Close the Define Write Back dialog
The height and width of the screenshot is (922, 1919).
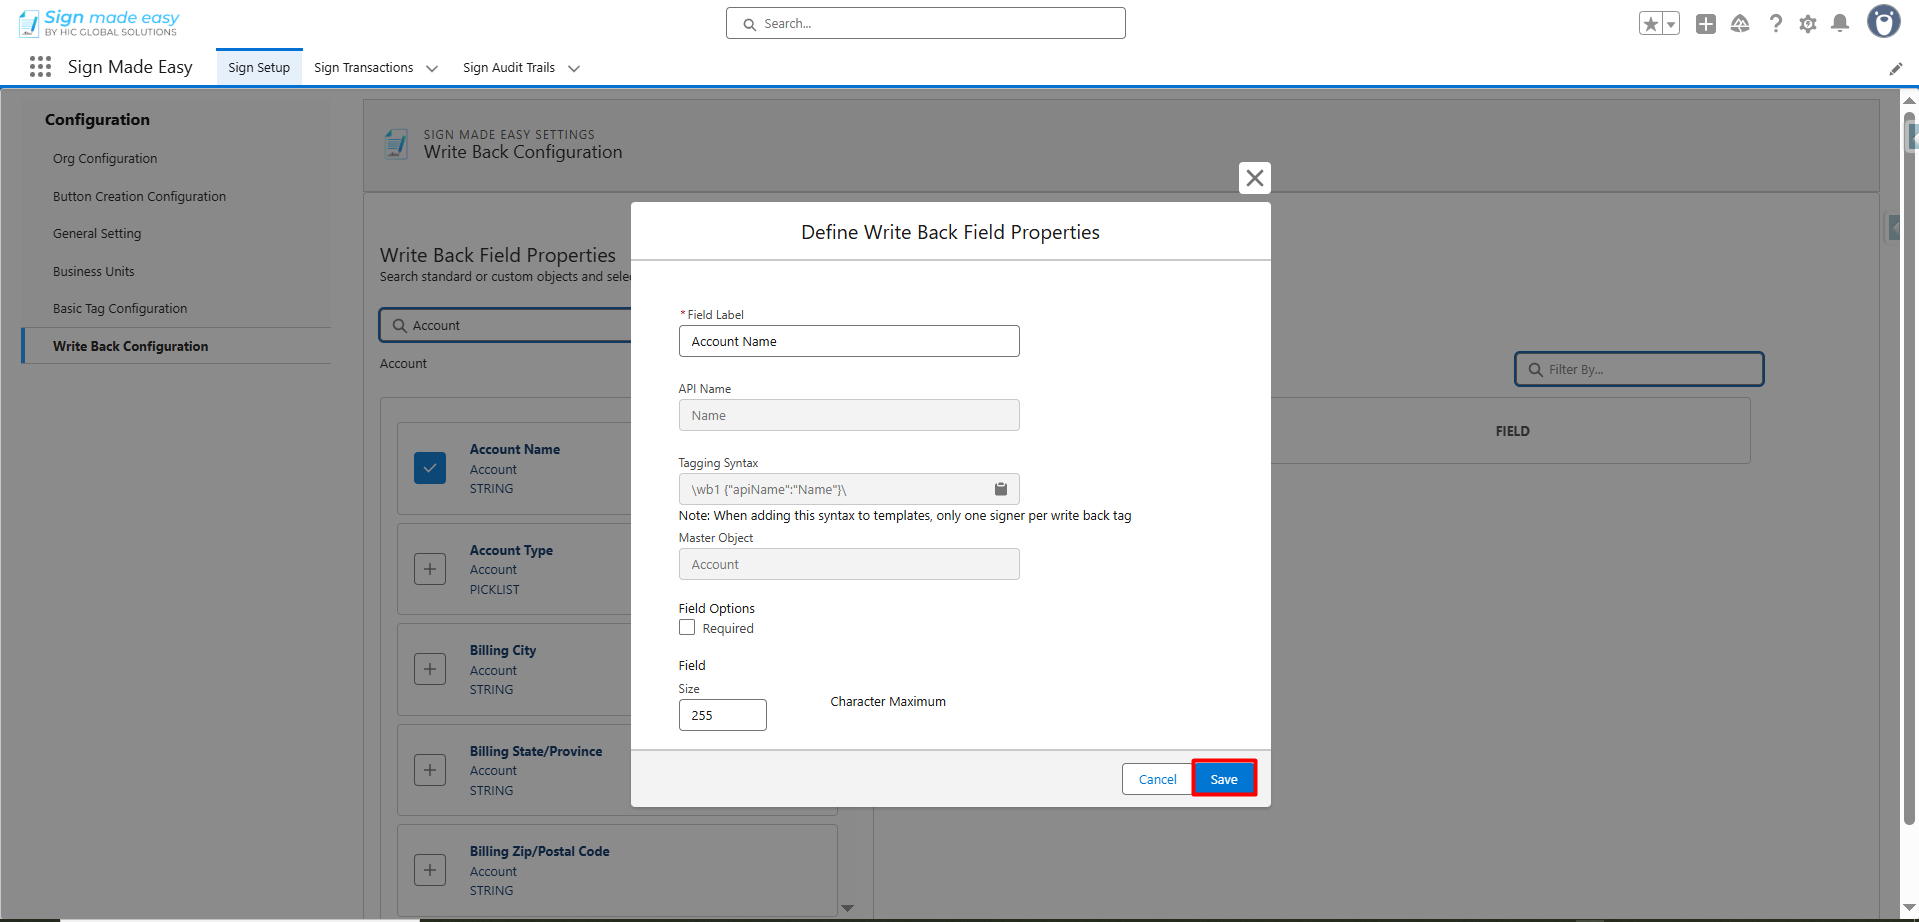(1254, 178)
